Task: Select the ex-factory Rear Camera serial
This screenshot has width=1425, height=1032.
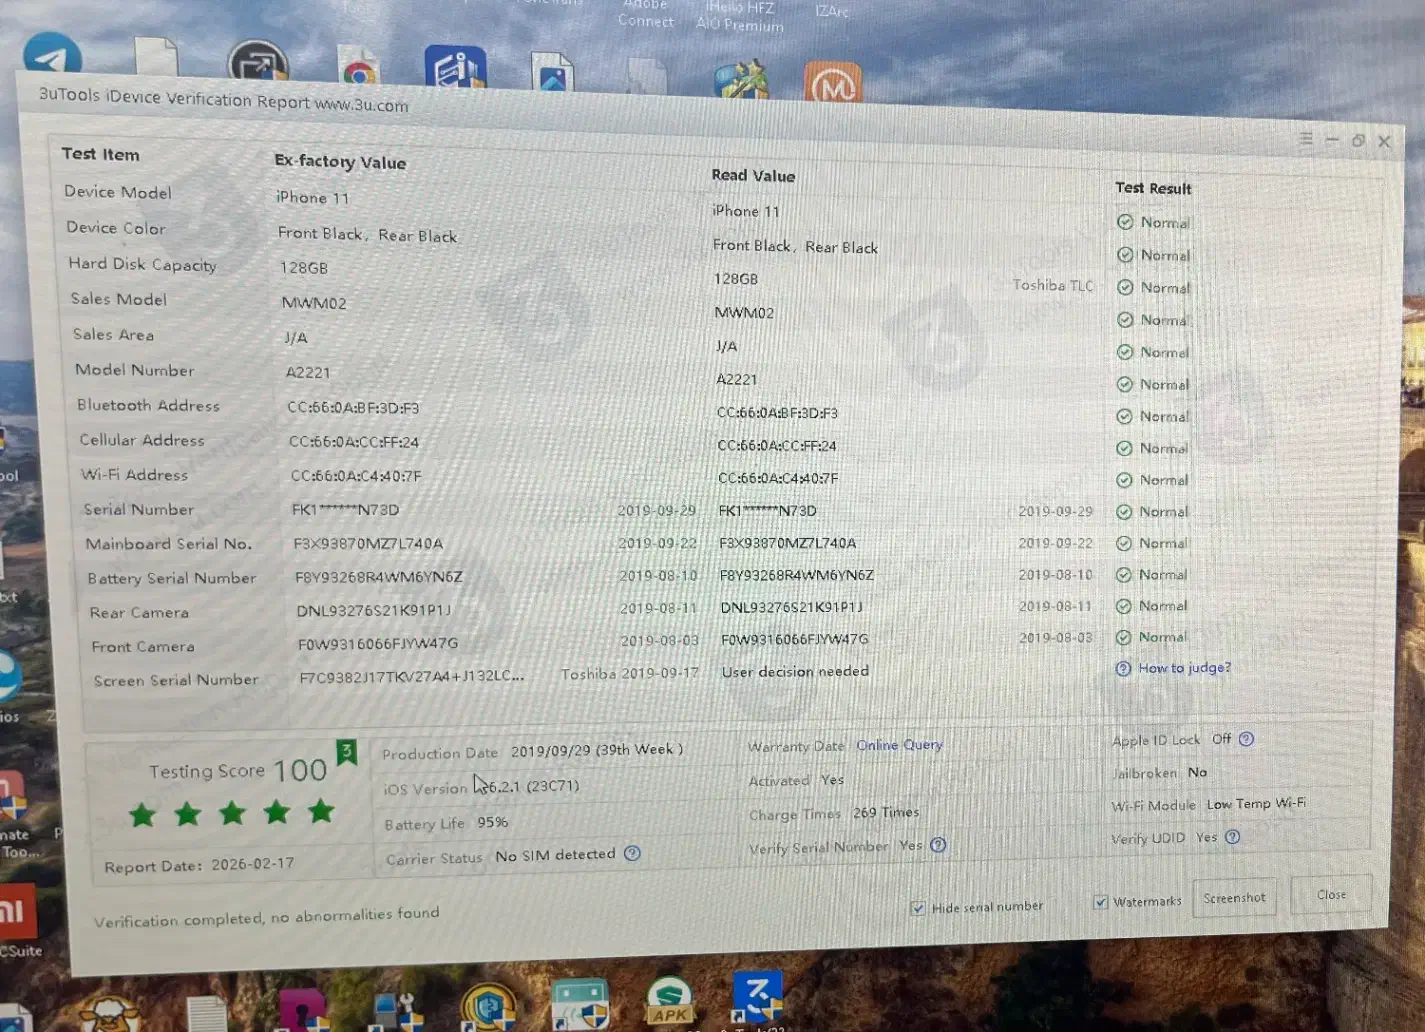Action: [374, 610]
